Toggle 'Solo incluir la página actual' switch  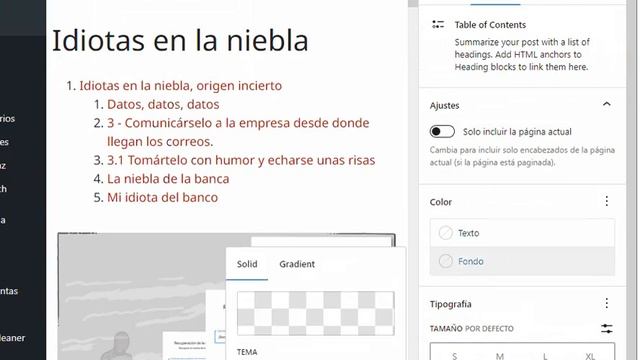[442, 131]
